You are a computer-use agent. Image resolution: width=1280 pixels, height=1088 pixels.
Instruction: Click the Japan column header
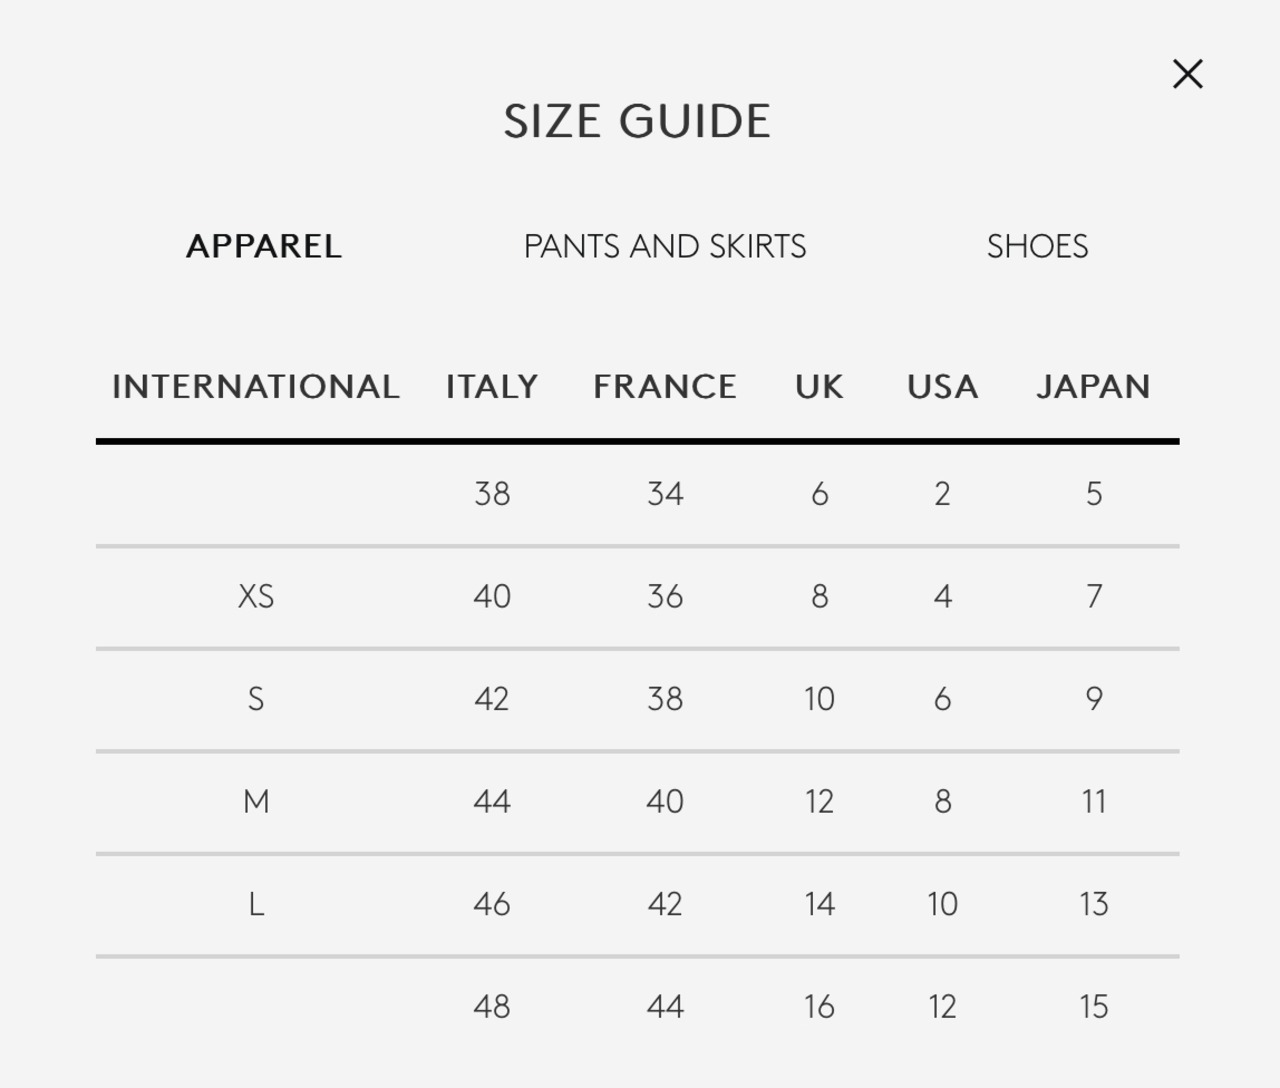click(x=1093, y=387)
